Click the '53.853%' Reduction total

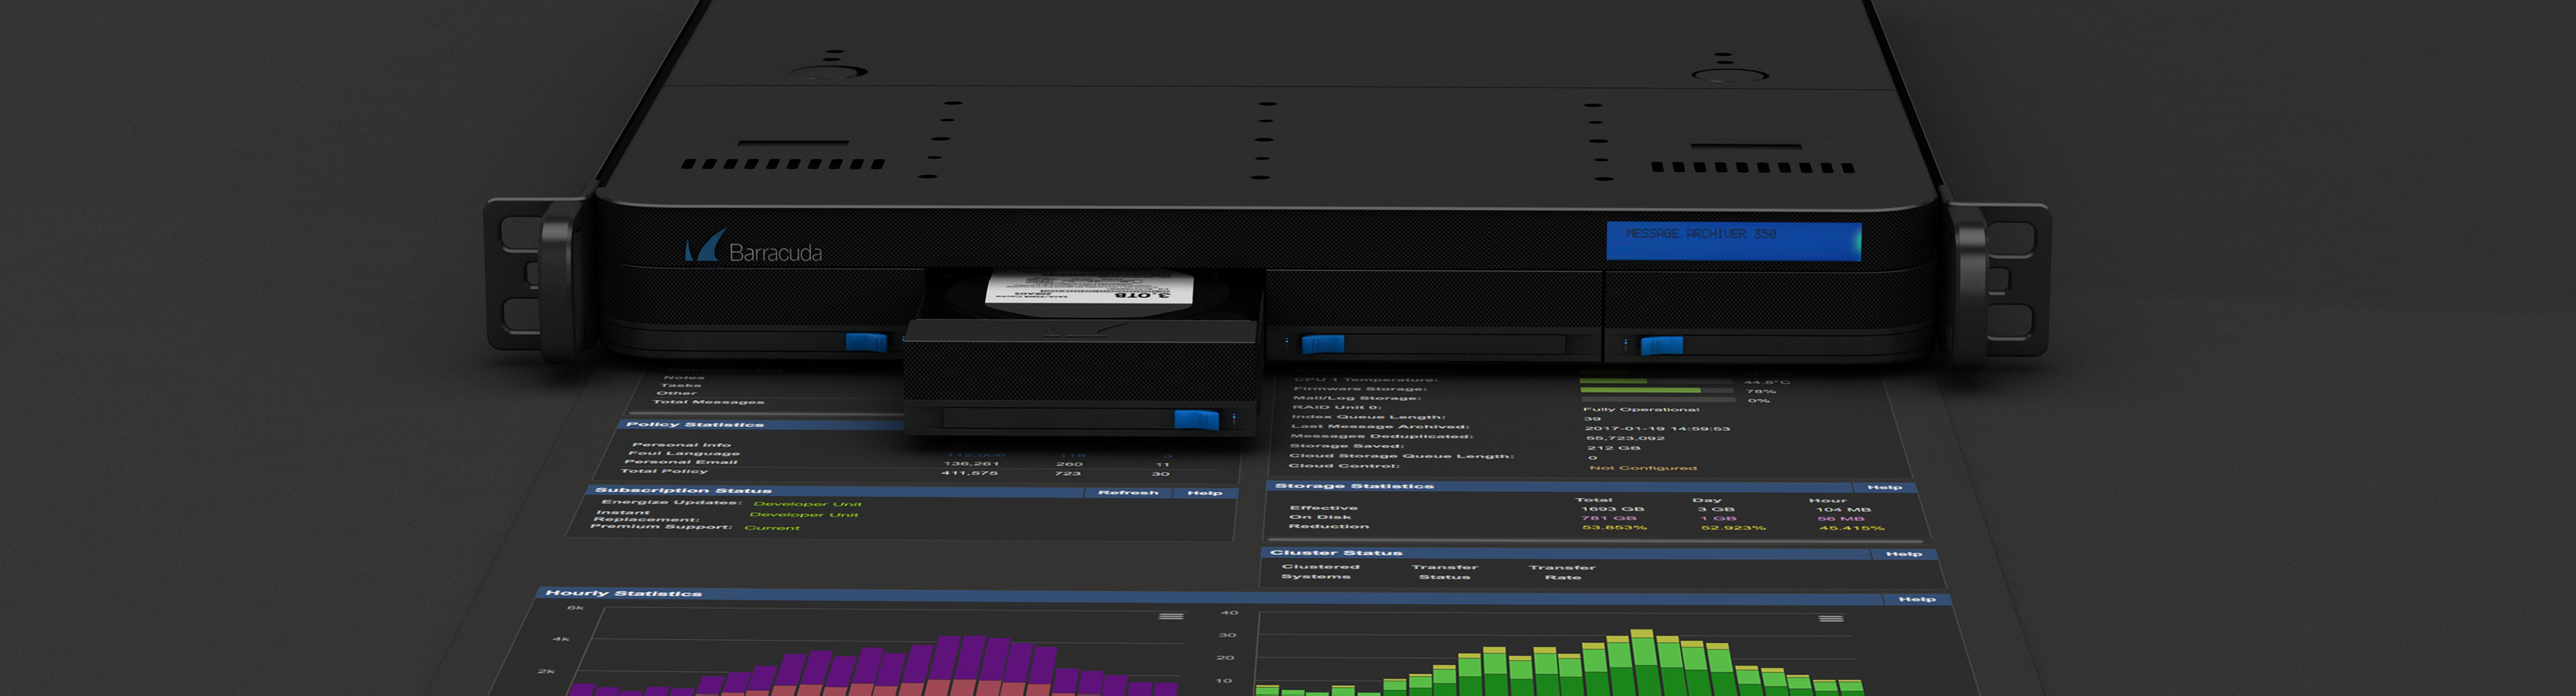pos(1614,528)
